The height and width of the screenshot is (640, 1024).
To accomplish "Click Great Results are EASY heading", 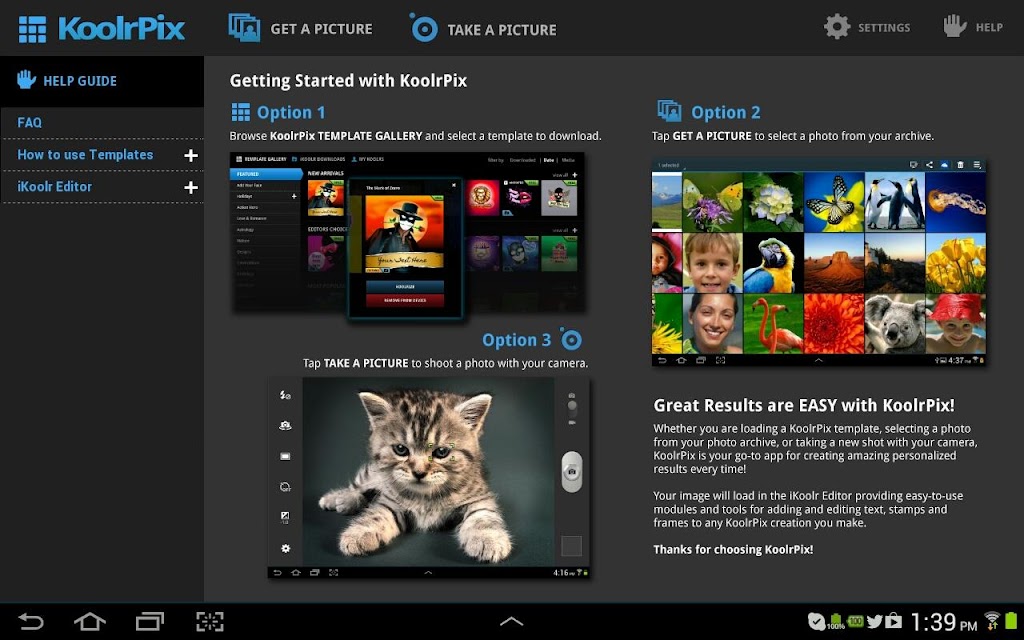I will coord(804,405).
